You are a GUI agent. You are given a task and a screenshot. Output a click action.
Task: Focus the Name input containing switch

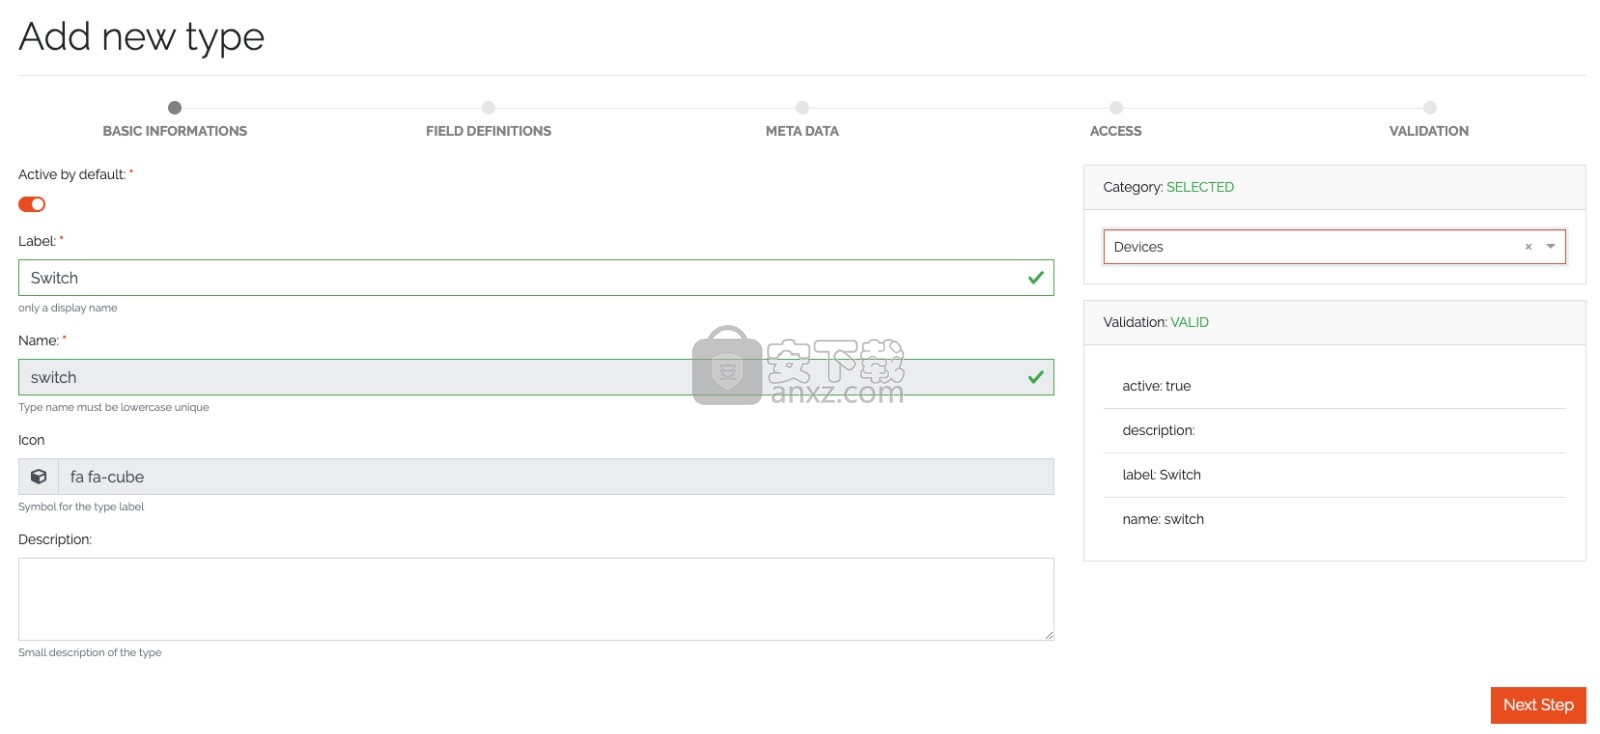click(x=536, y=377)
